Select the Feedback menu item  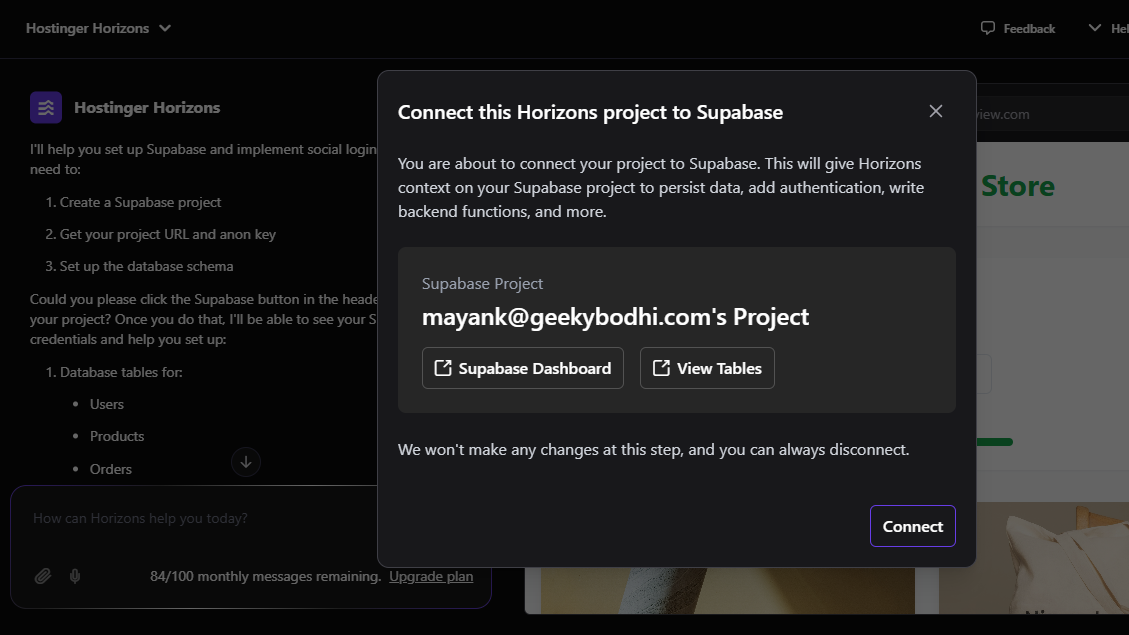pyautogui.click(x=1017, y=28)
